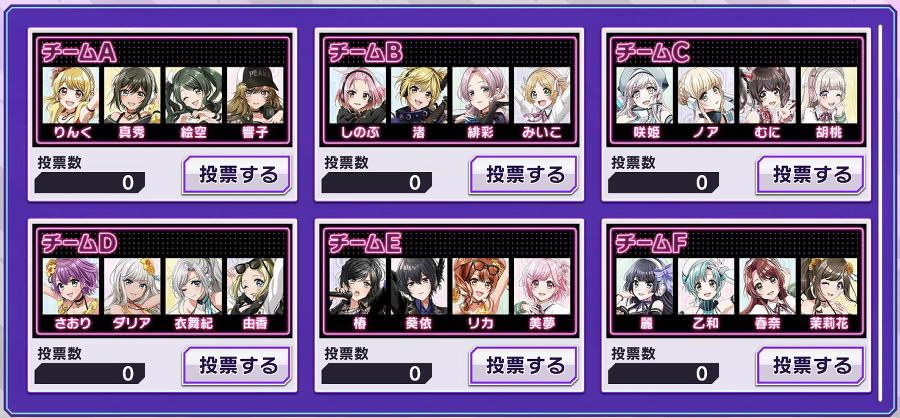Vote for Team F with 投票する button
This screenshot has height=418, width=900.
pos(810,366)
